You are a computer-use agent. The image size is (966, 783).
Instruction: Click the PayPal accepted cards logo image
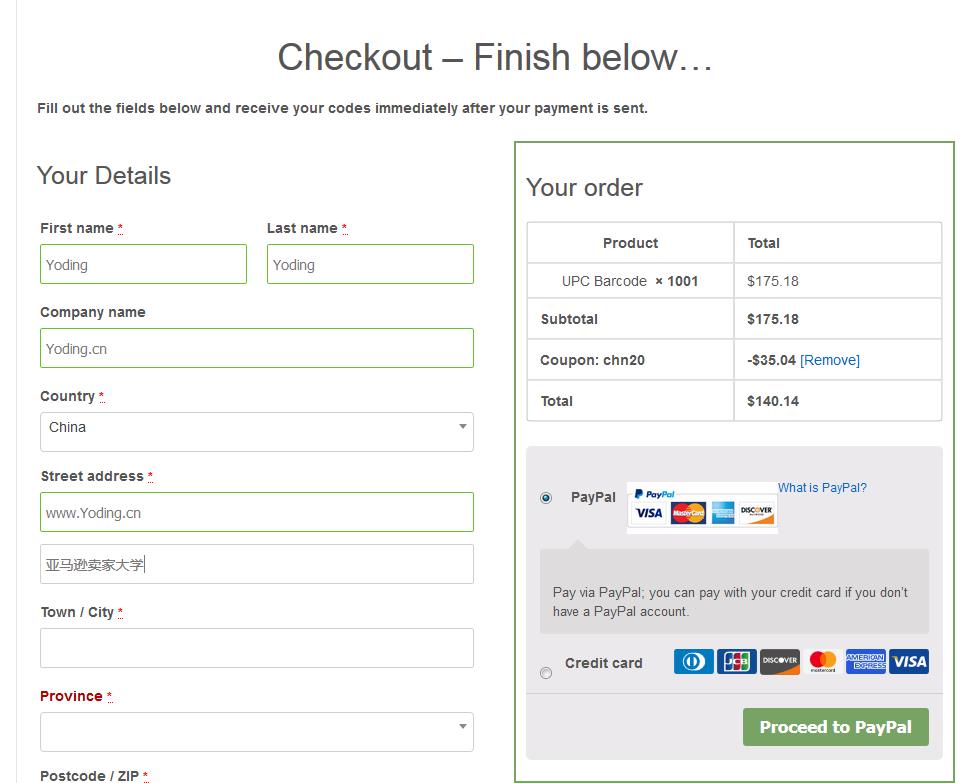click(x=702, y=506)
